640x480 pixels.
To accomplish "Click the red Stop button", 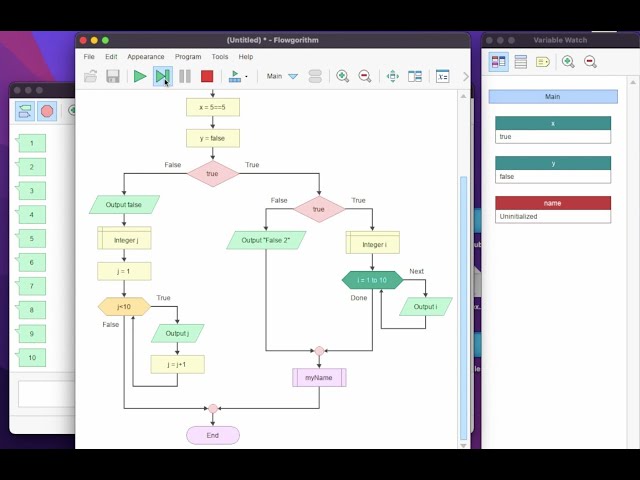I will point(207,76).
